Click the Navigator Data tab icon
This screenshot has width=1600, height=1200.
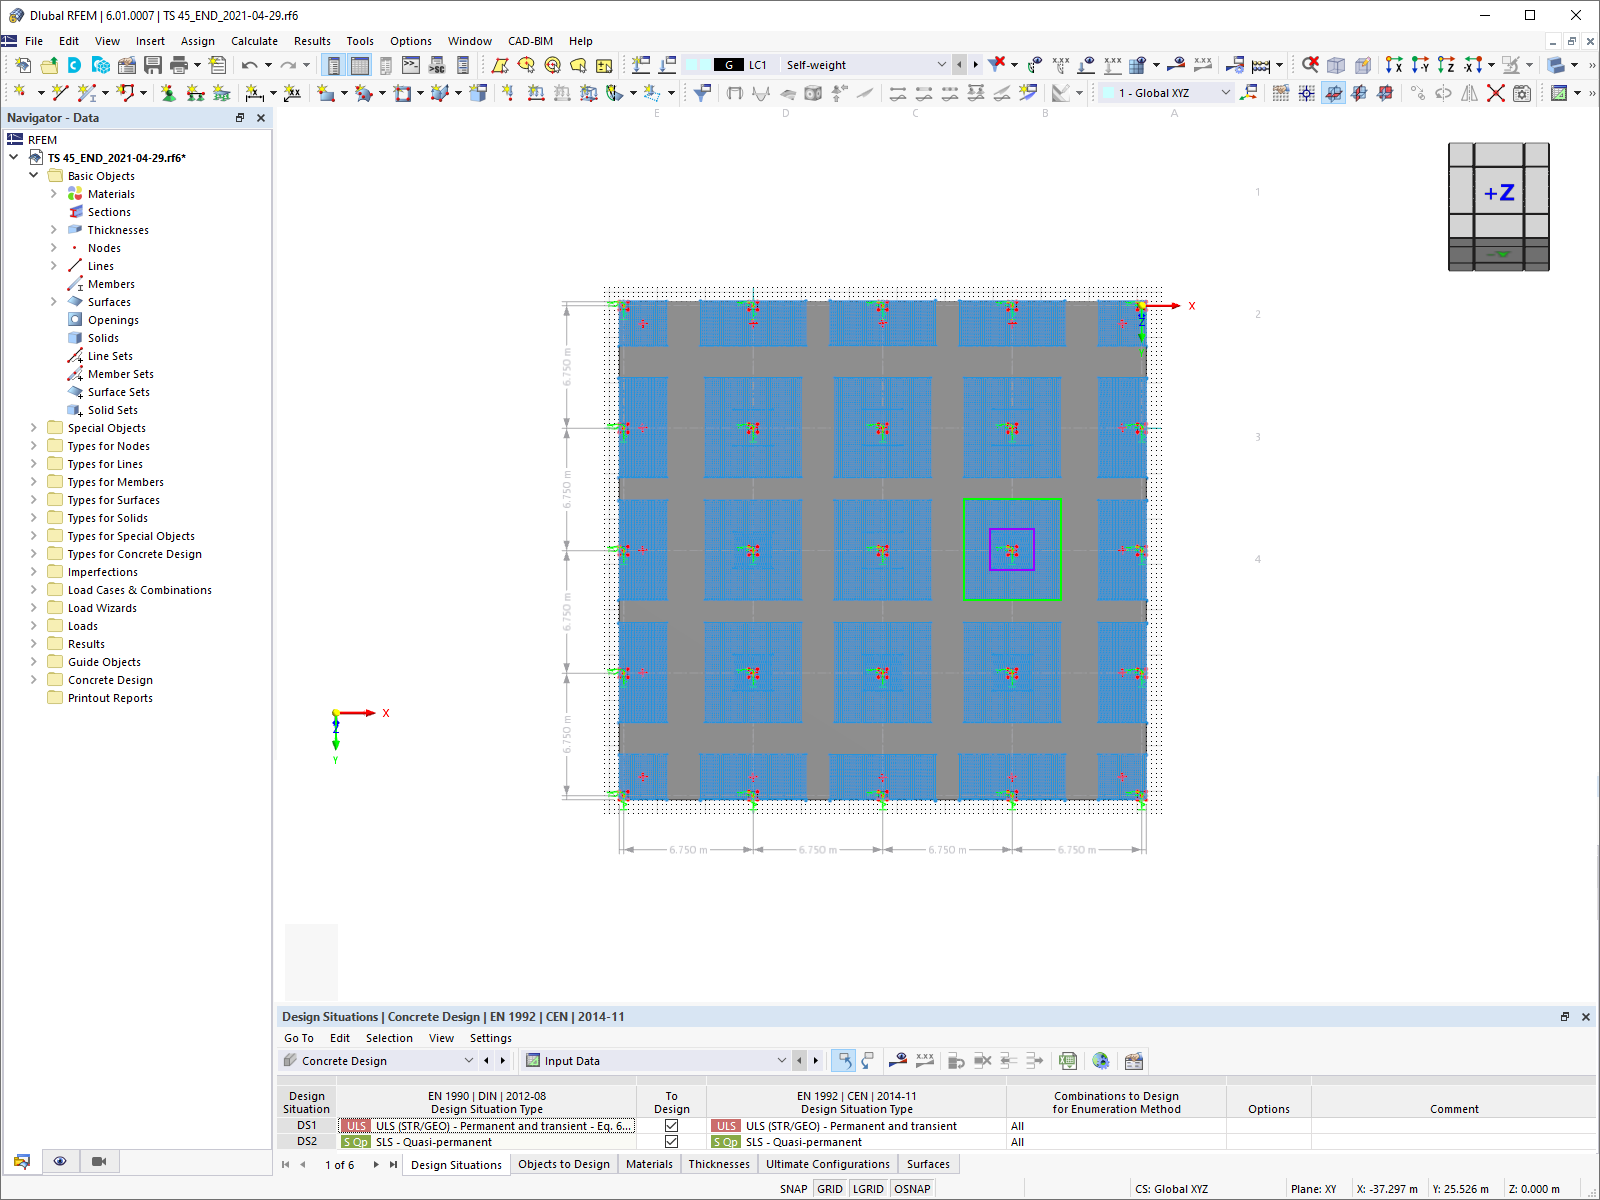[22, 1161]
